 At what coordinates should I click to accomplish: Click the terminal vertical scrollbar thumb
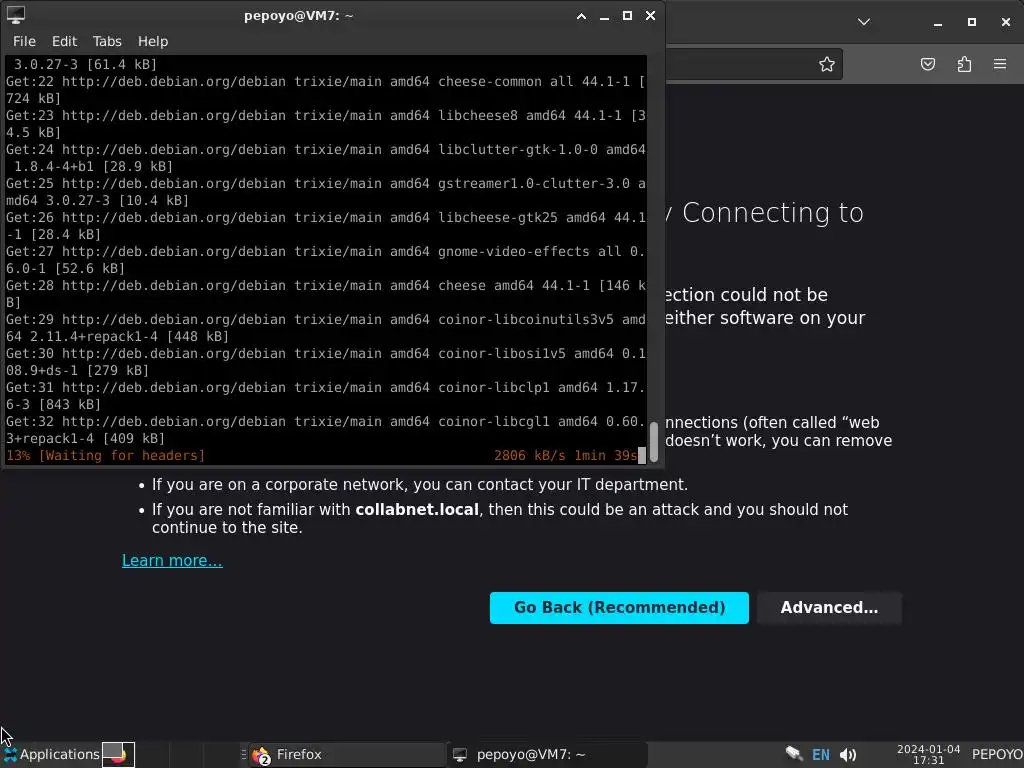click(654, 443)
